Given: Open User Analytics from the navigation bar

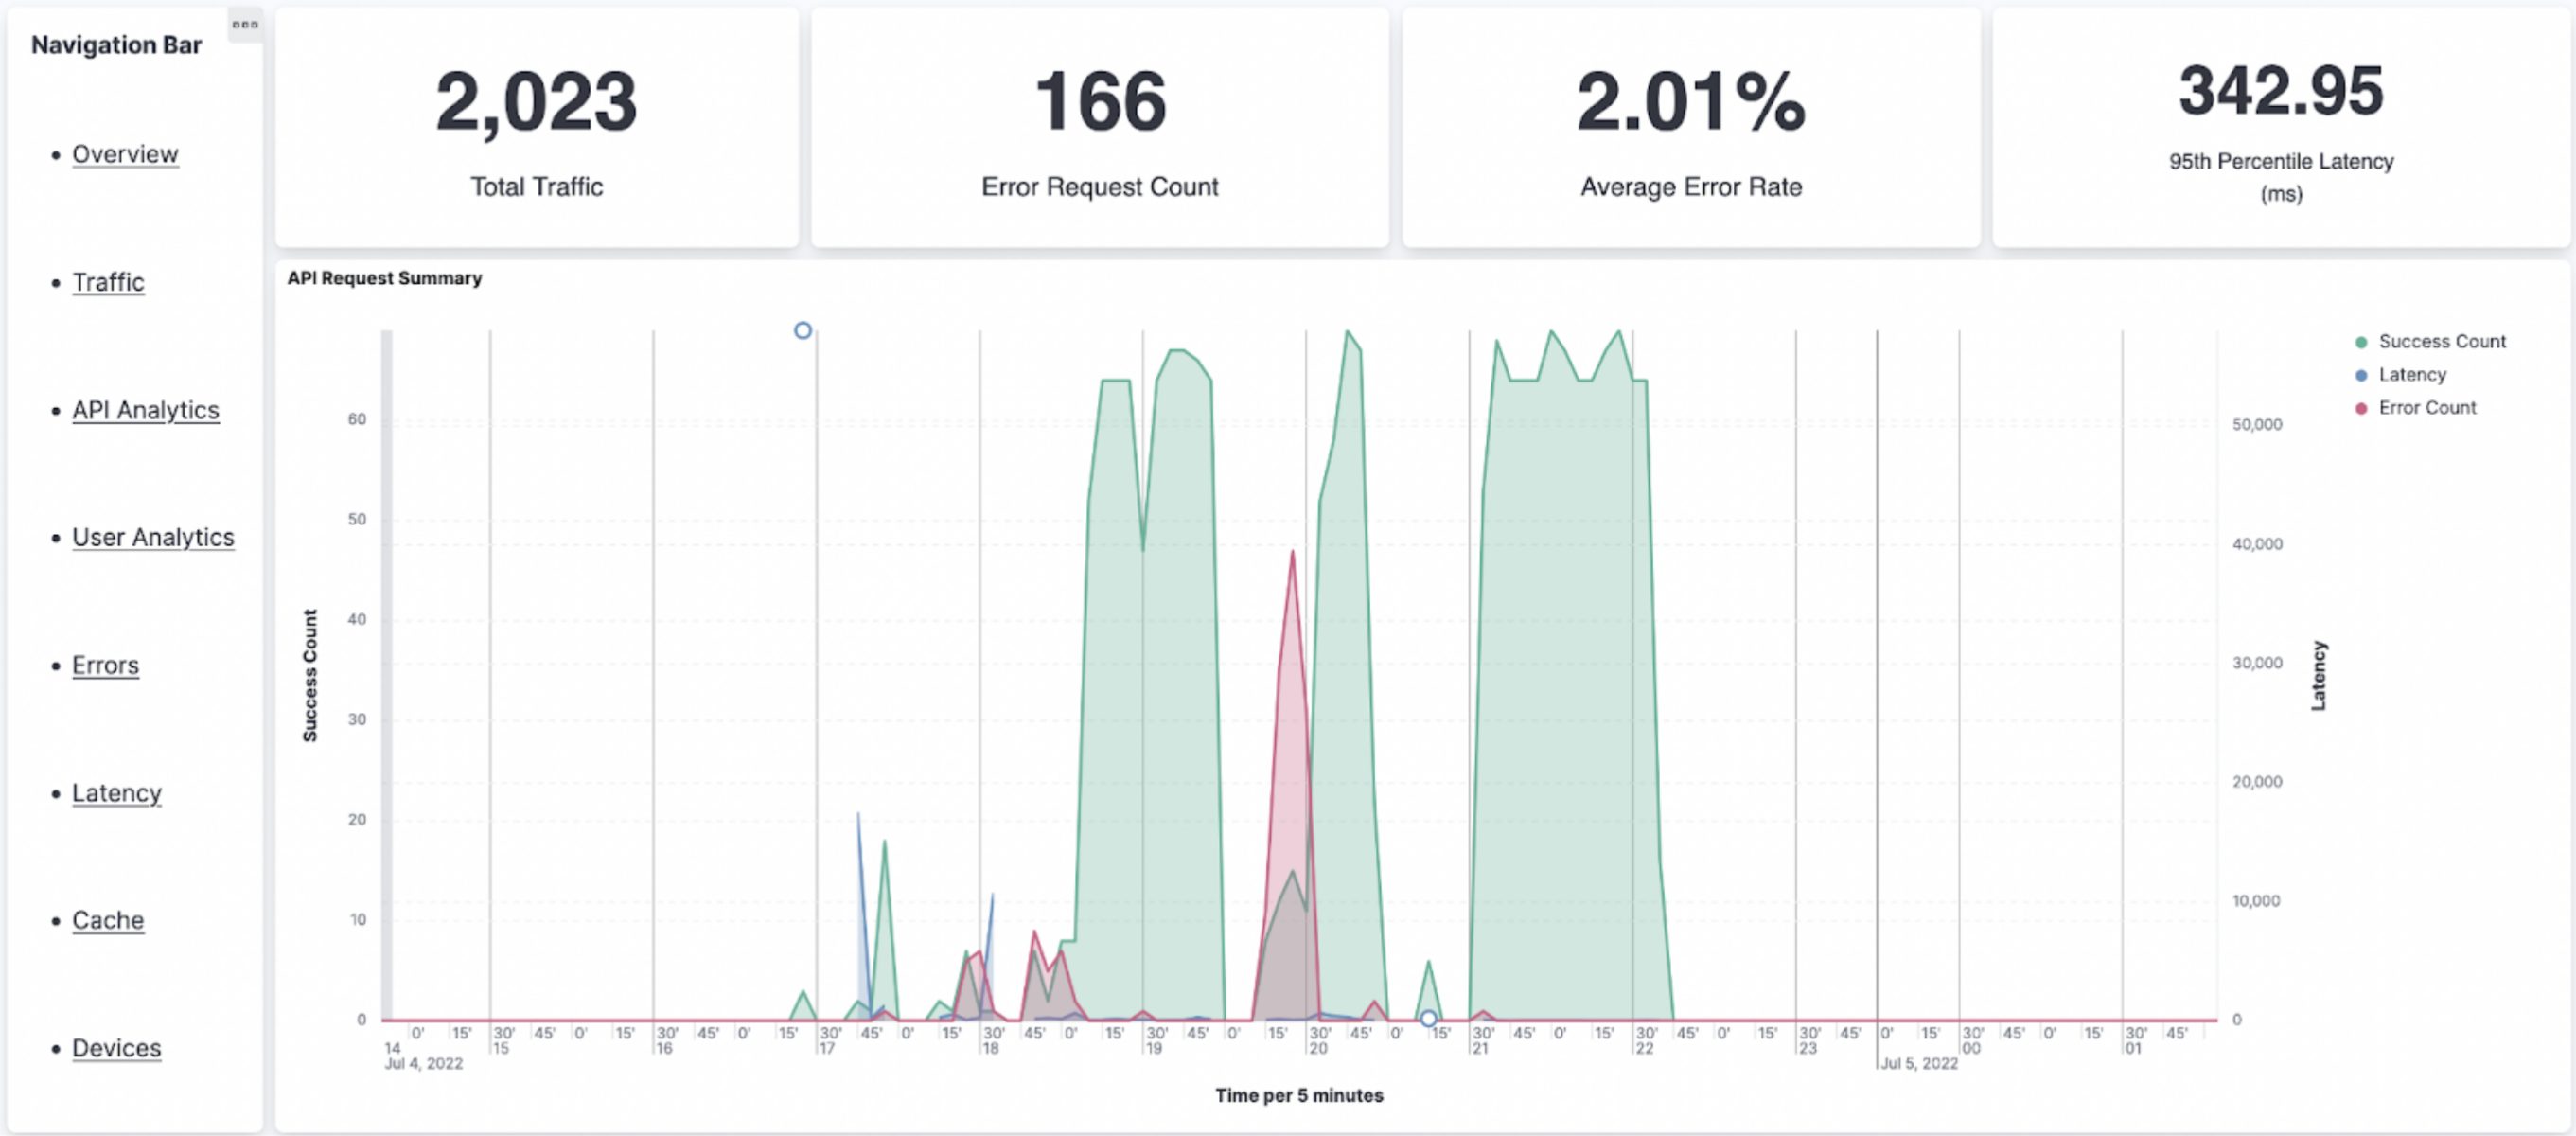Looking at the screenshot, I should [x=153, y=537].
